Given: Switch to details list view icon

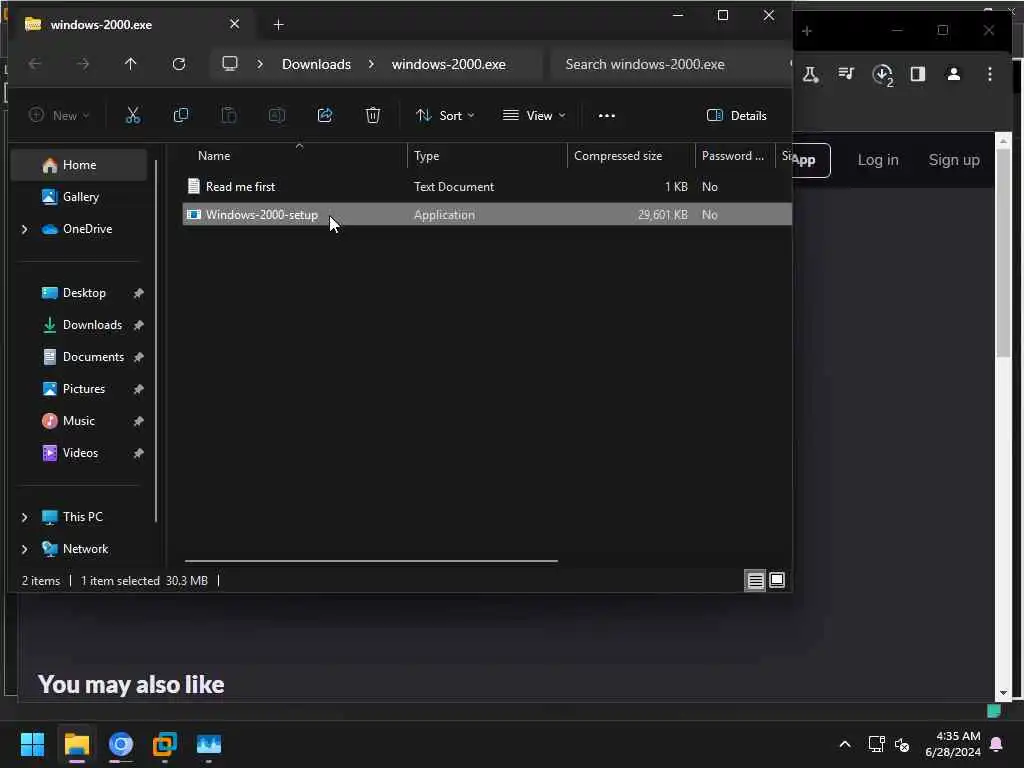Looking at the screenshot, I should 756,581.
